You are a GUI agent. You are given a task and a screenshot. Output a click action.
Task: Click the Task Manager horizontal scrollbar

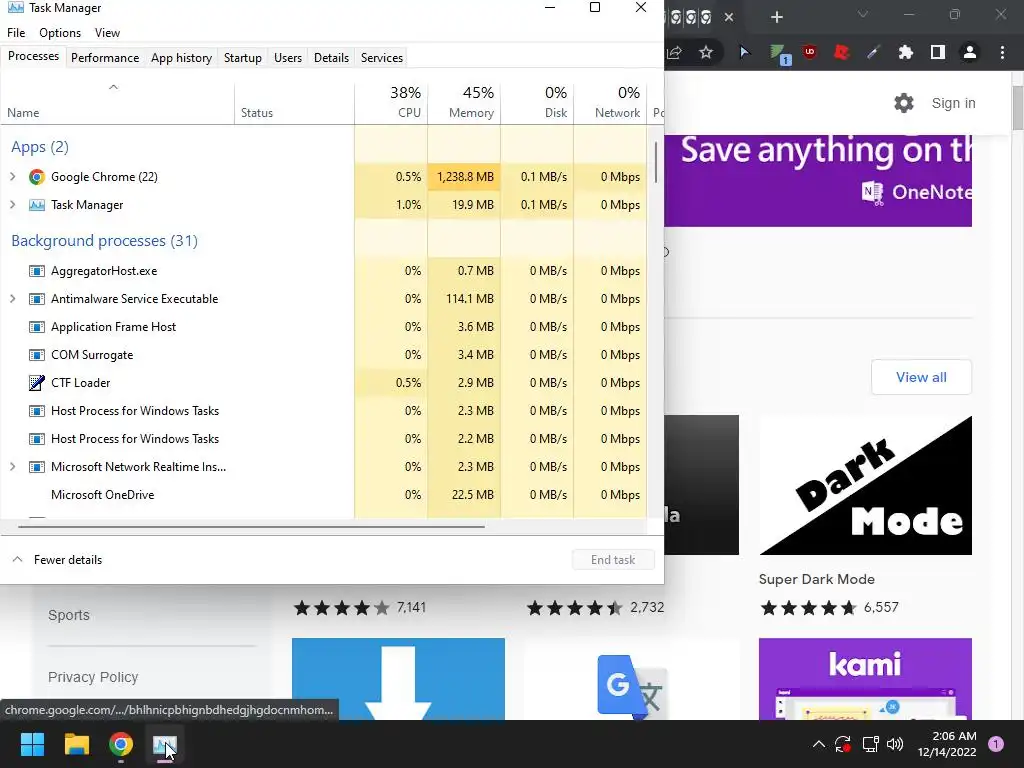click(x=251, y=526)
